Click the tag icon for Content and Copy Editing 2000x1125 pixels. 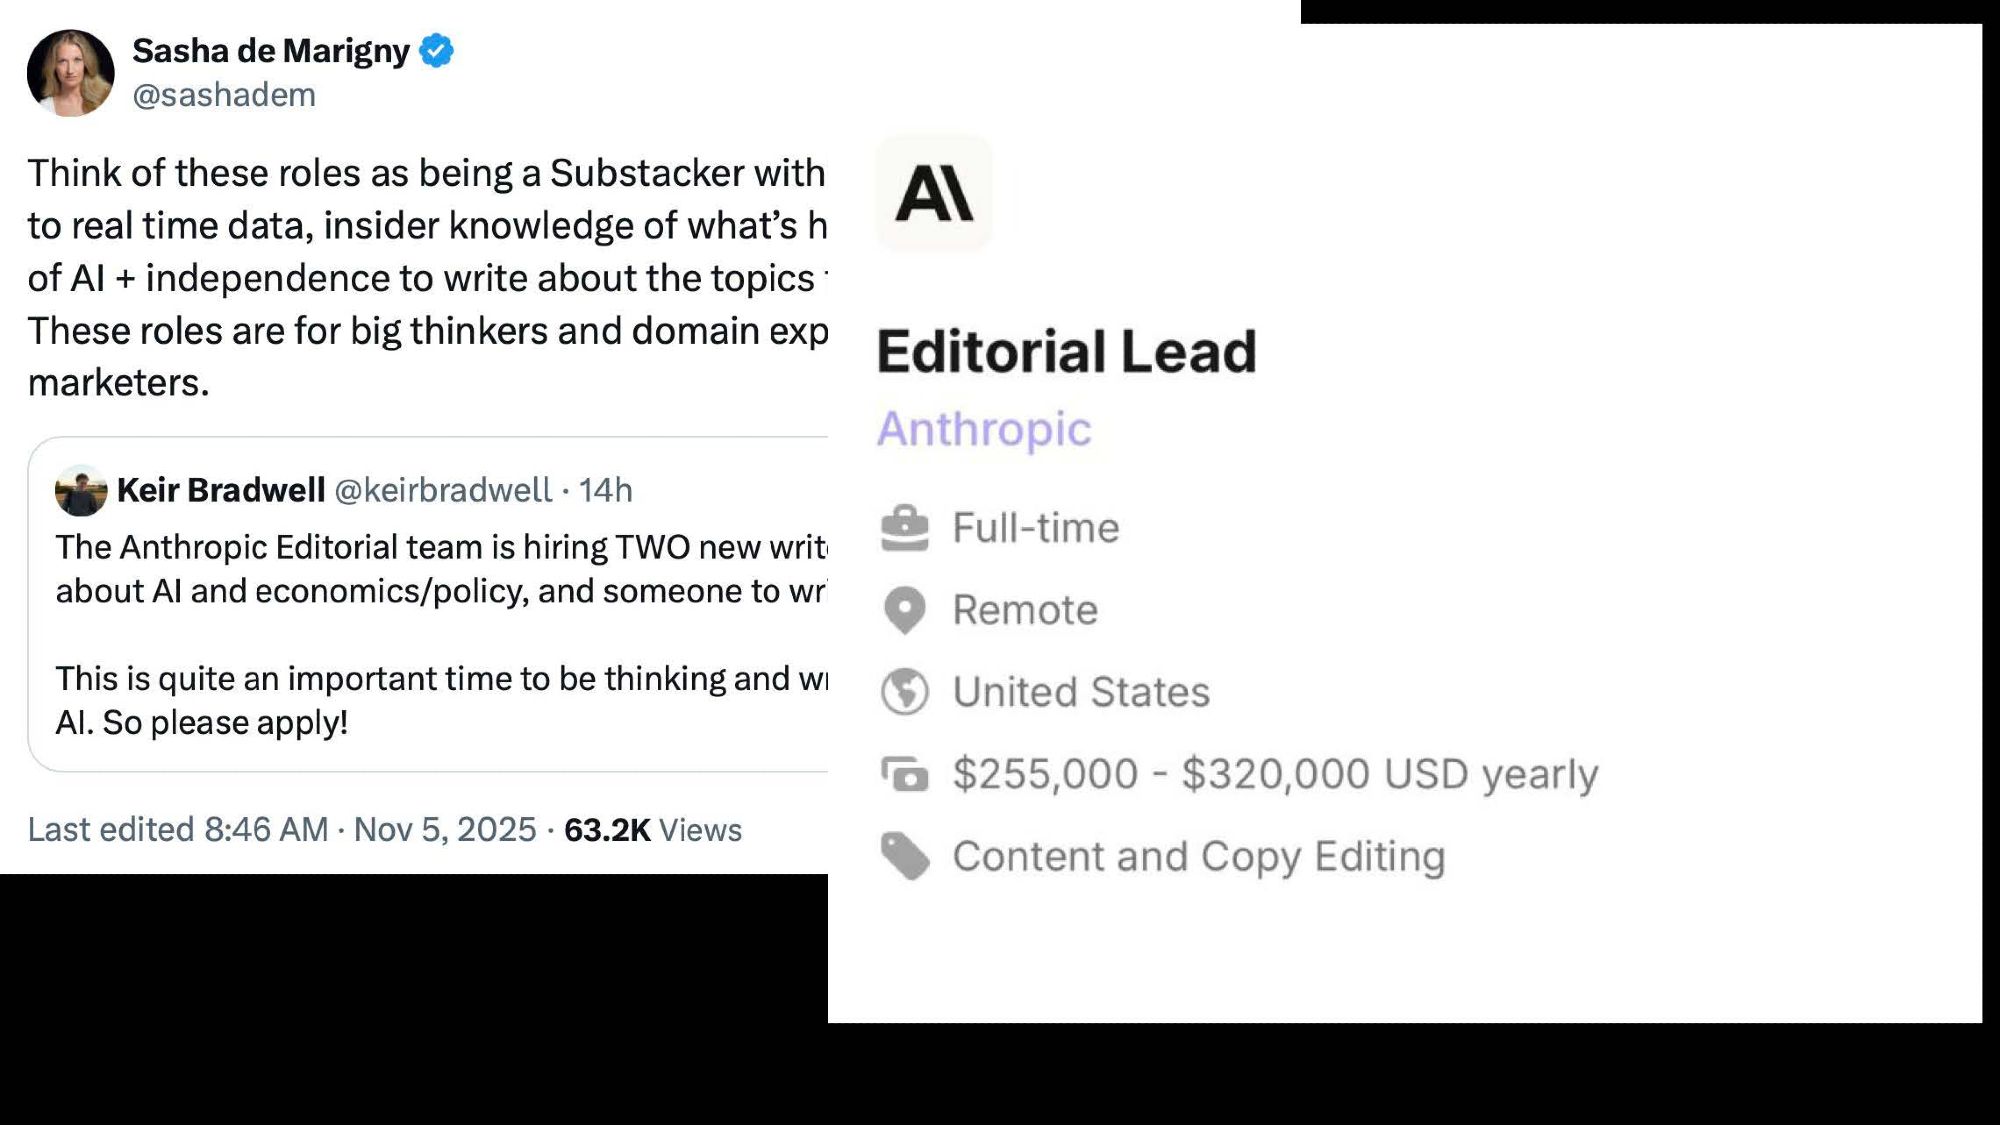[905, 856]
